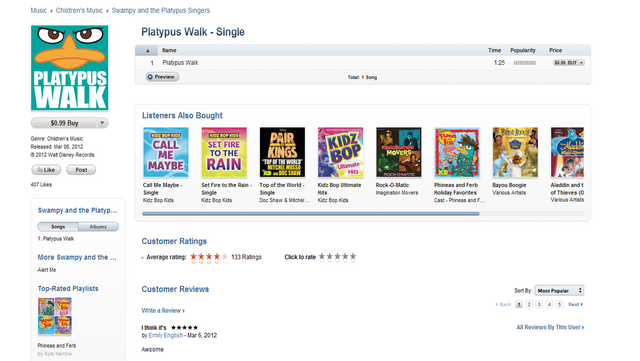Open Write a Review link
The image size is (640, 361).
[x=163, y=311]
